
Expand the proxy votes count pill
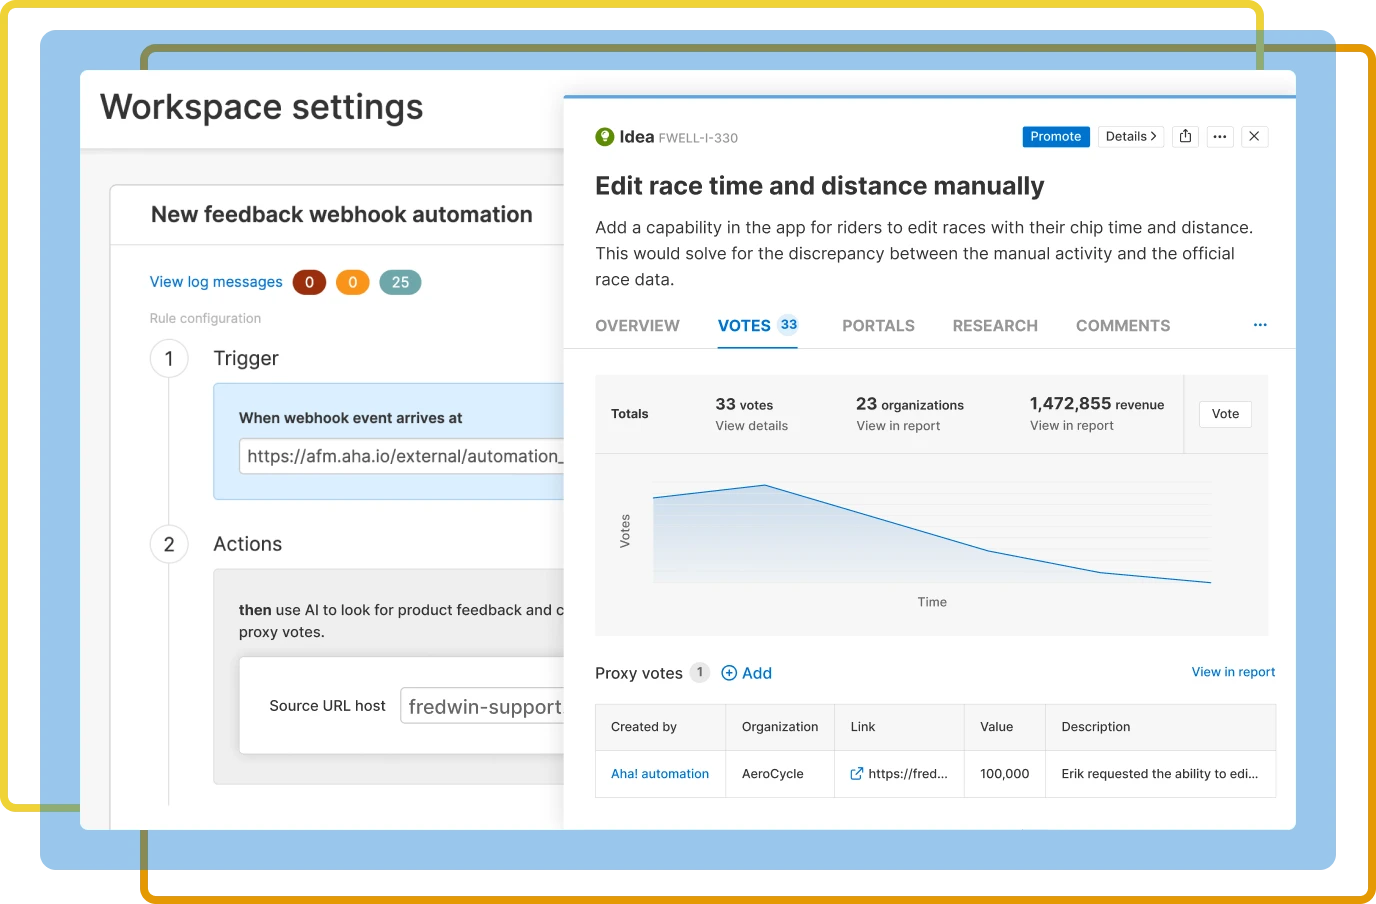[700, 673]
